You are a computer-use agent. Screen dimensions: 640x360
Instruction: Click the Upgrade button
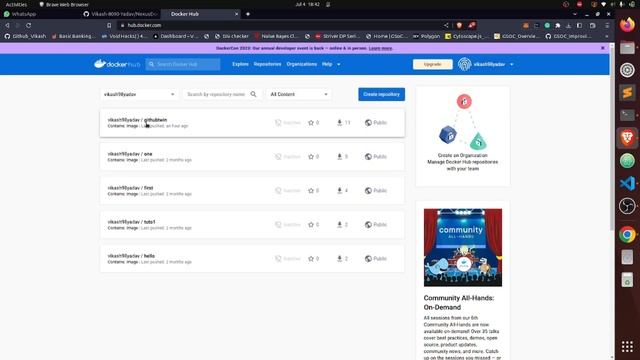click(x=433, y=64)
